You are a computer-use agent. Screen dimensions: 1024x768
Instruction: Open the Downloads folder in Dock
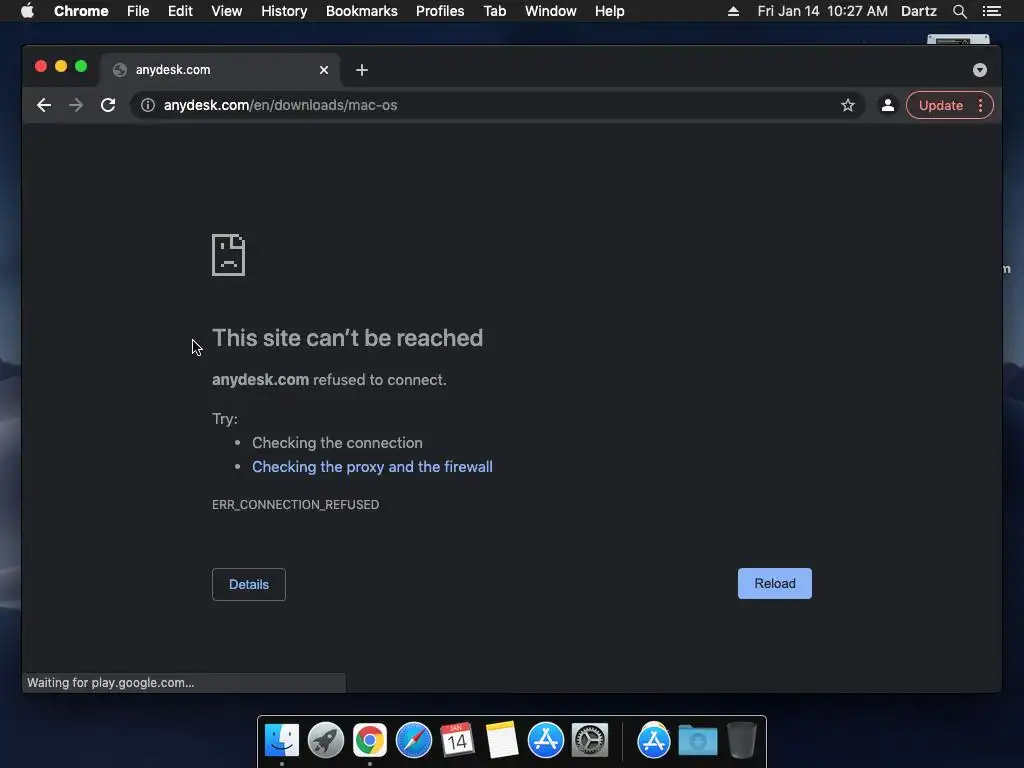697,740
